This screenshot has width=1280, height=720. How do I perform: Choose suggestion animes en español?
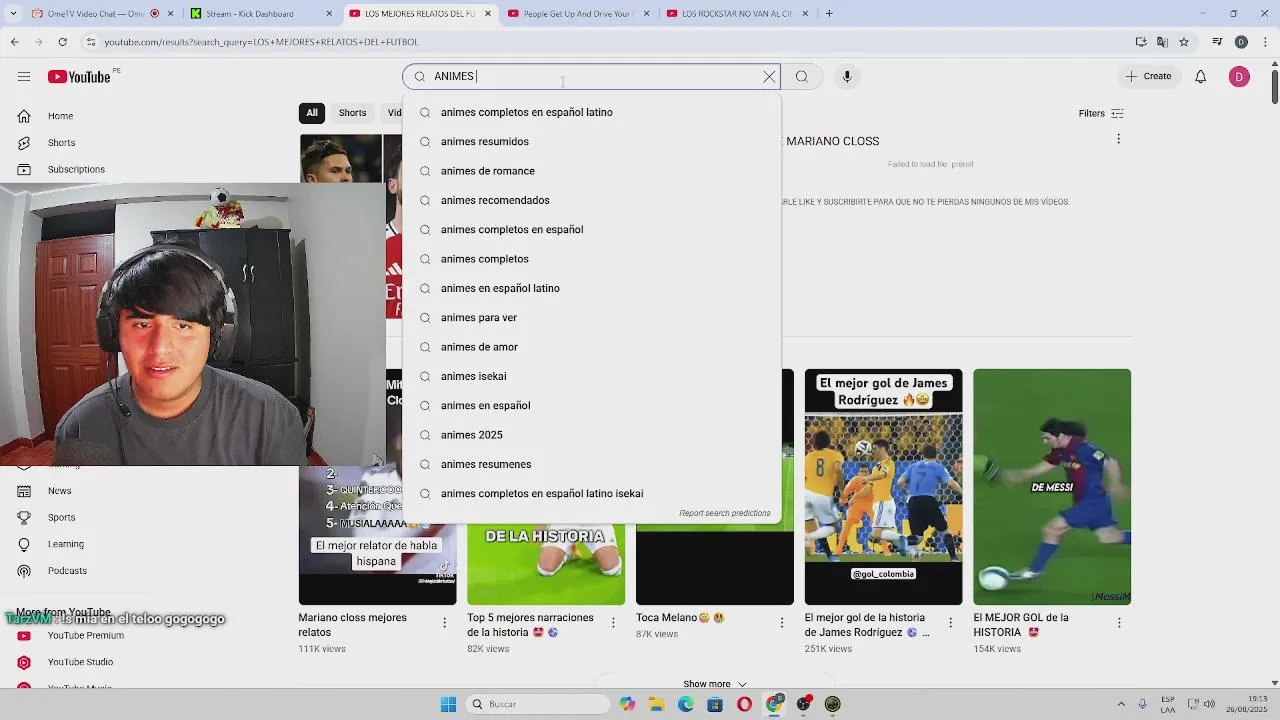tap(591, 406)
